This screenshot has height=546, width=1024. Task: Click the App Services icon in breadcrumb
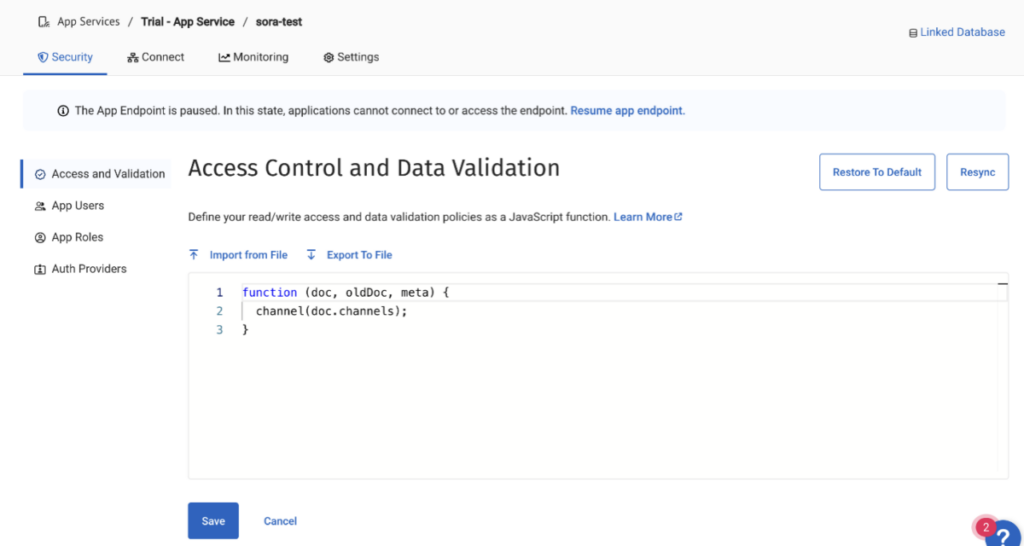tap(44, 22)
